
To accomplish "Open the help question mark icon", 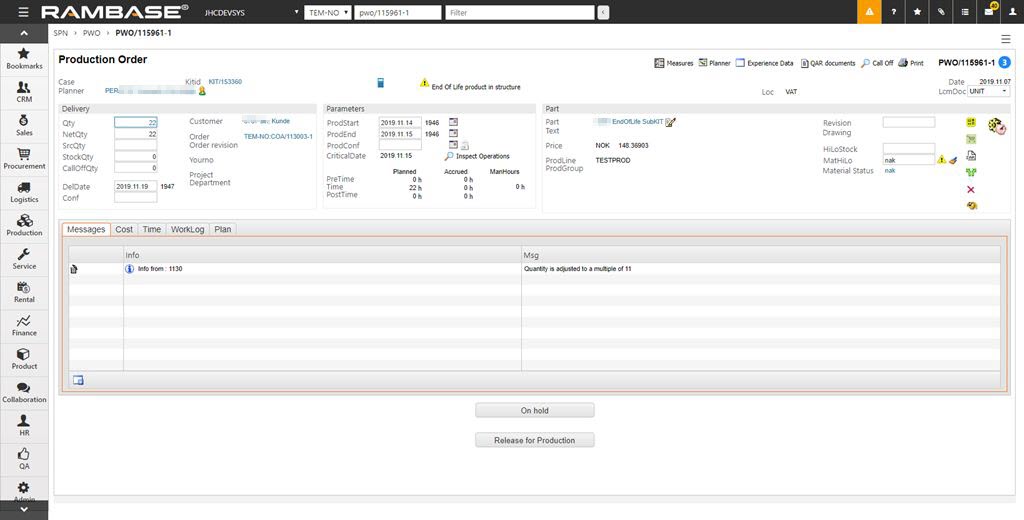I will 893,12.
